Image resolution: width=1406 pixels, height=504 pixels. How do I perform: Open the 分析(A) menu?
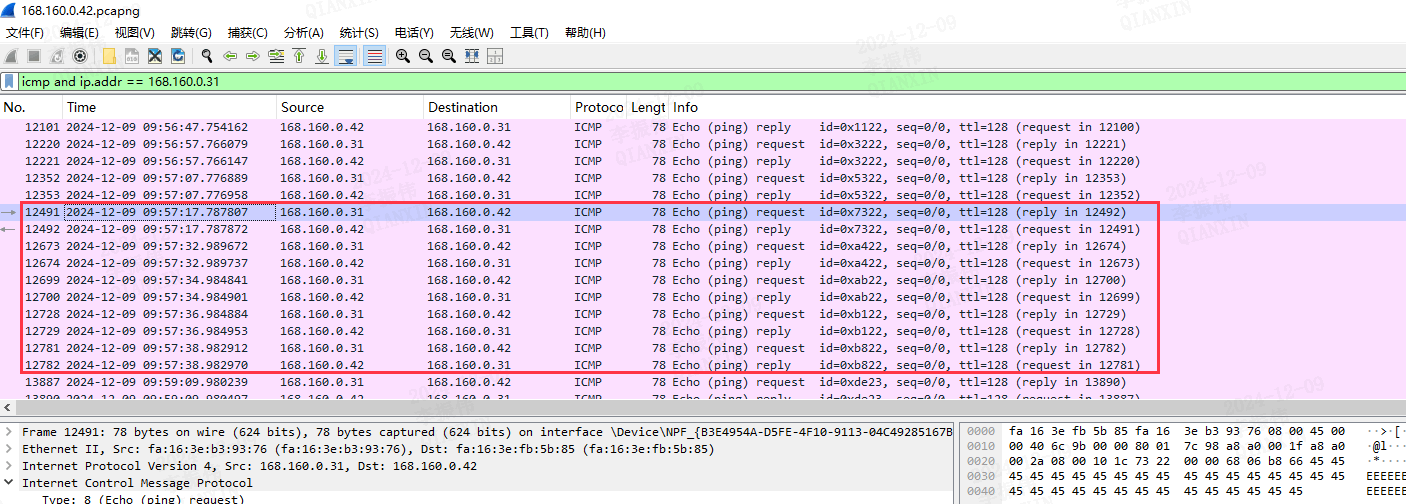(304, 33)
